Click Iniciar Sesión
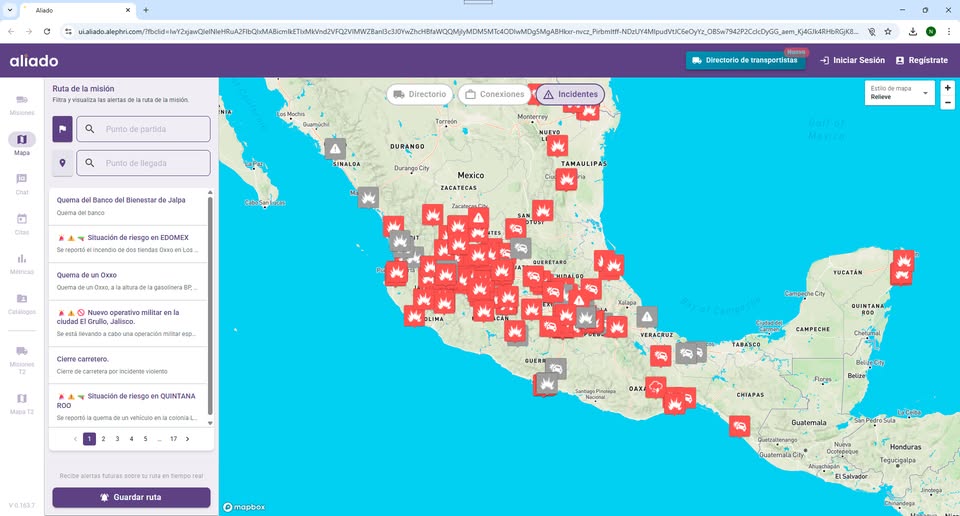Image resolution: width=960 pixels, height=516 pixels. pos(852,61)
